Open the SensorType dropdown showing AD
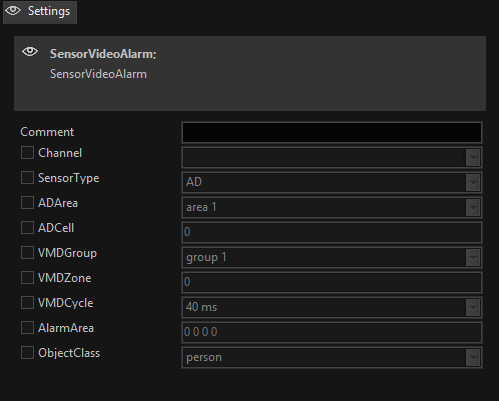The height and width of the screenshot is (401, 499). (x=332, y=182)
